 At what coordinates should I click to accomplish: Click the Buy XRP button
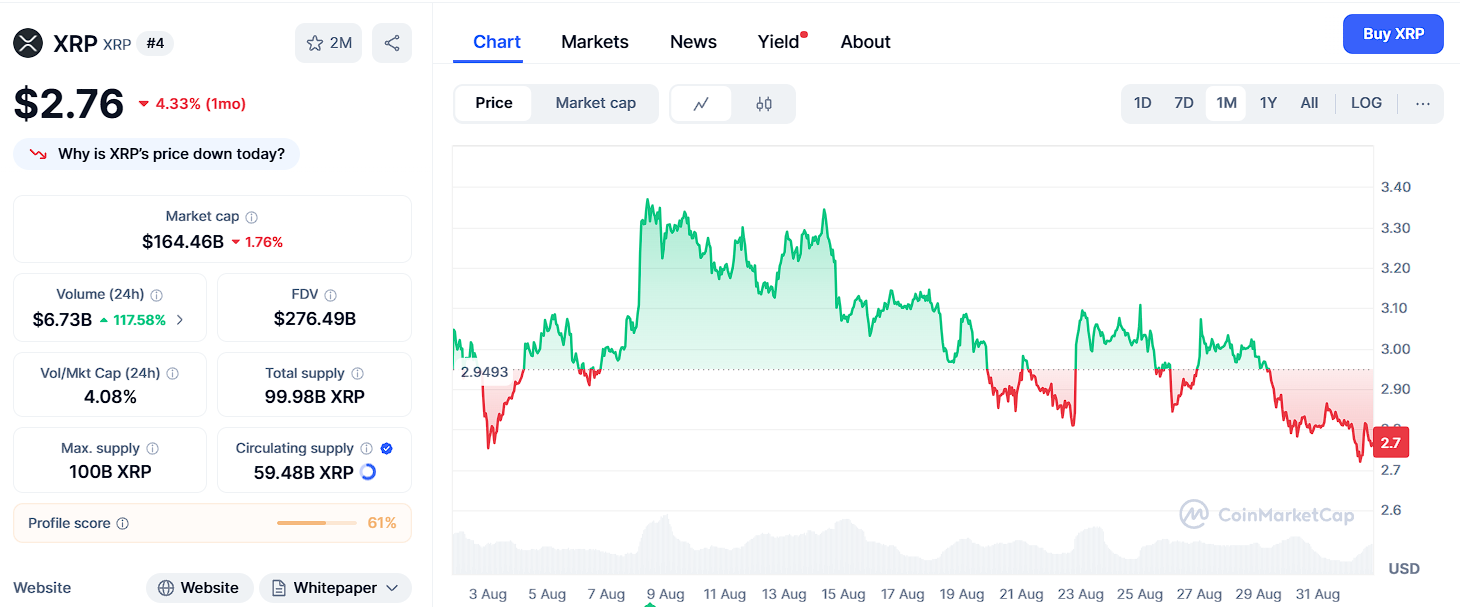tap(1393, 34)
